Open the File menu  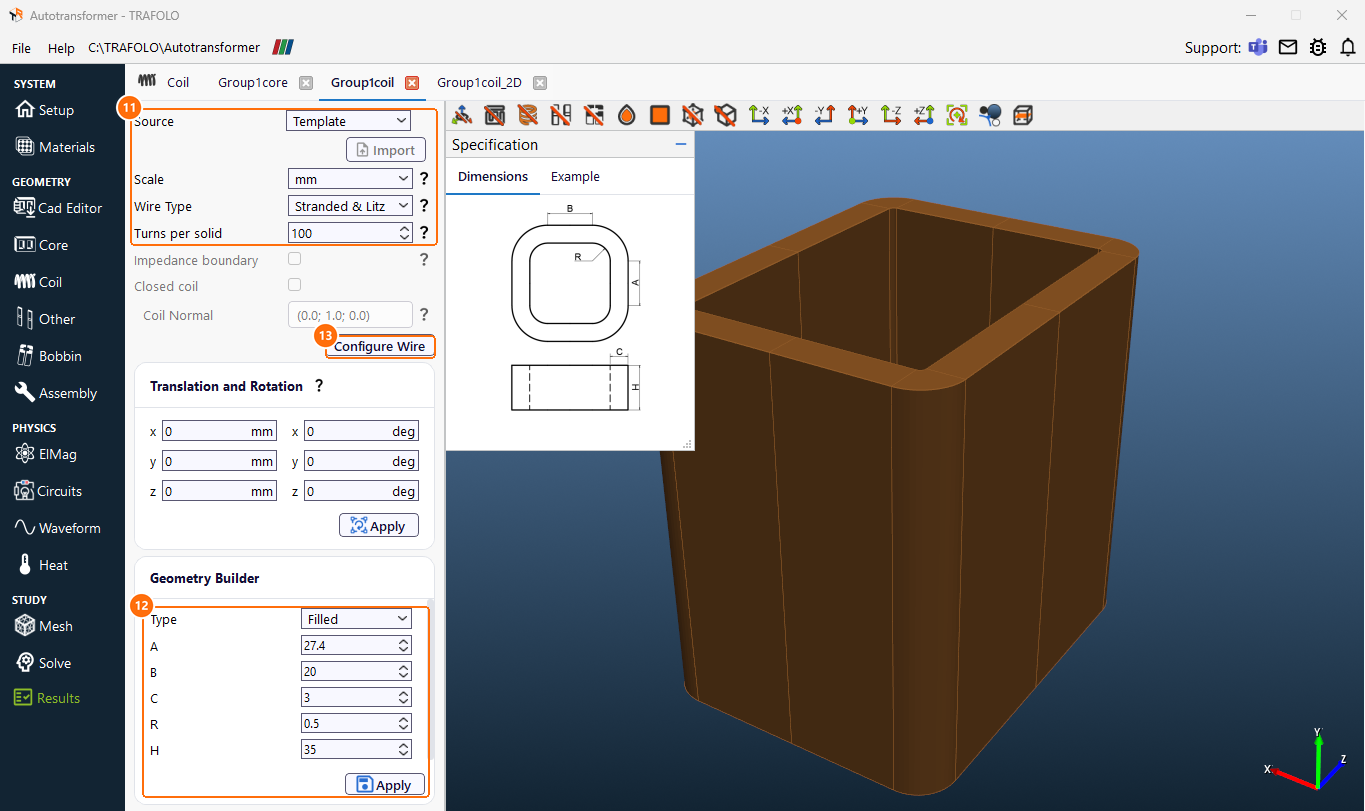coord(22,48)
